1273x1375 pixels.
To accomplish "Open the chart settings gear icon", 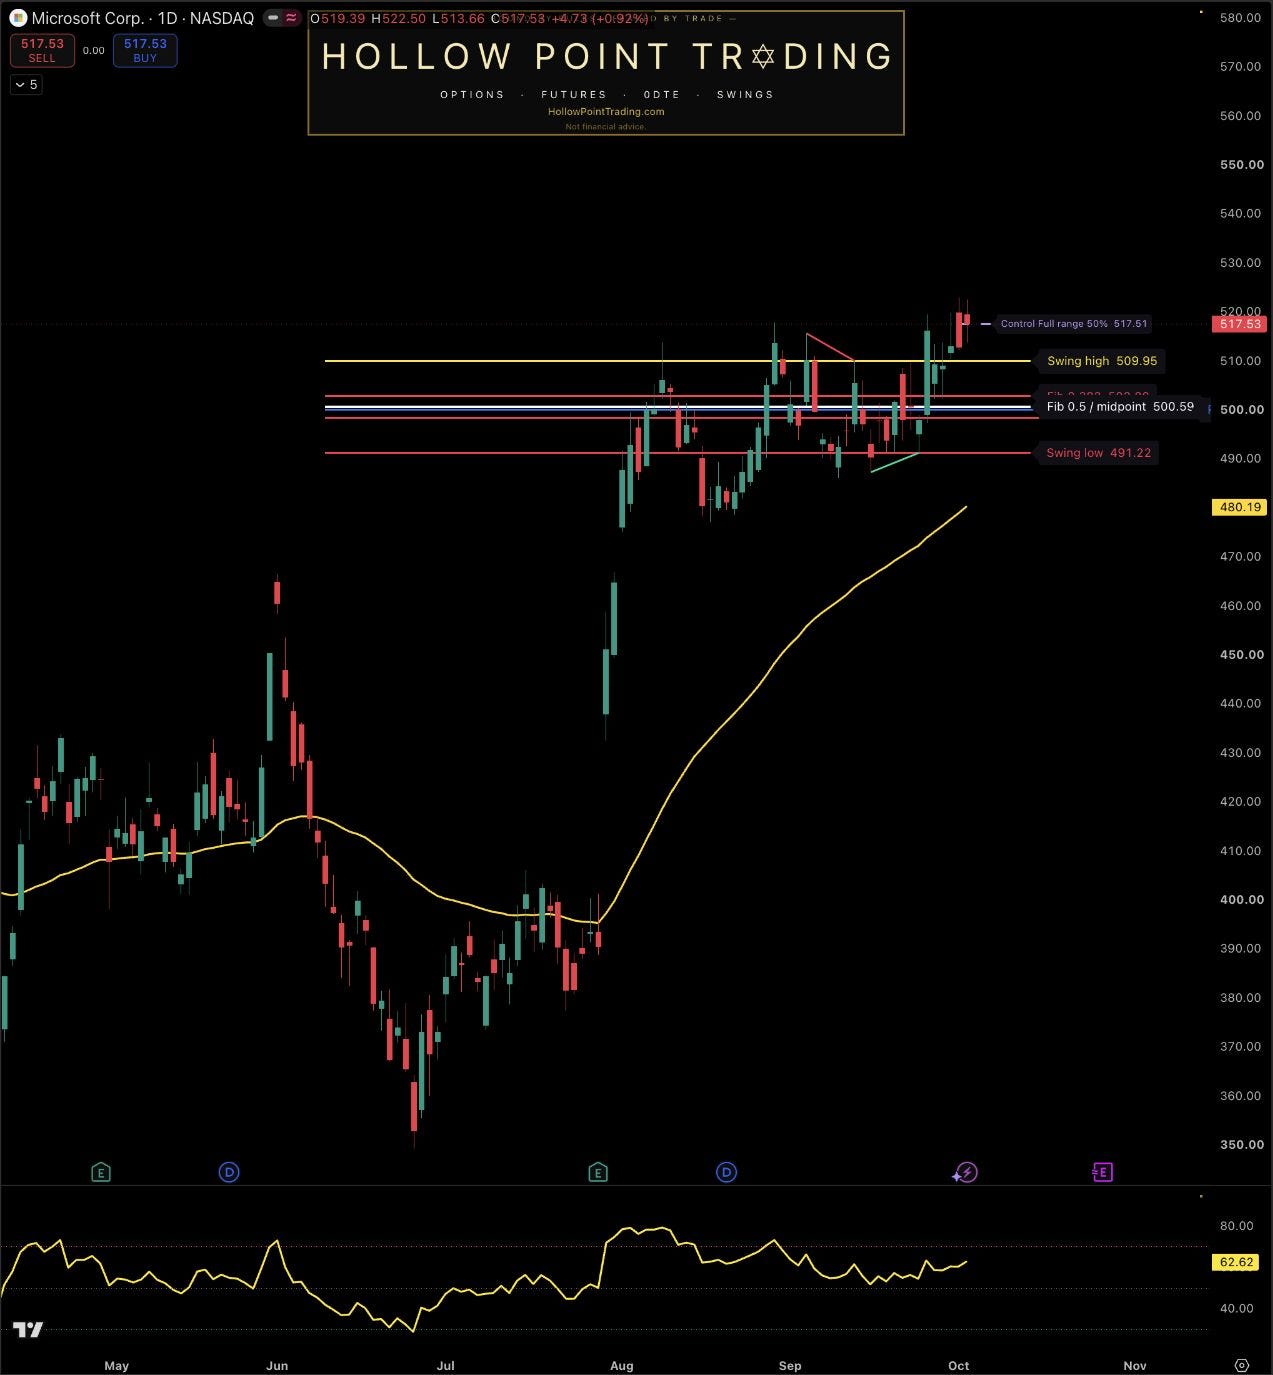I will coord(1242,1365).
